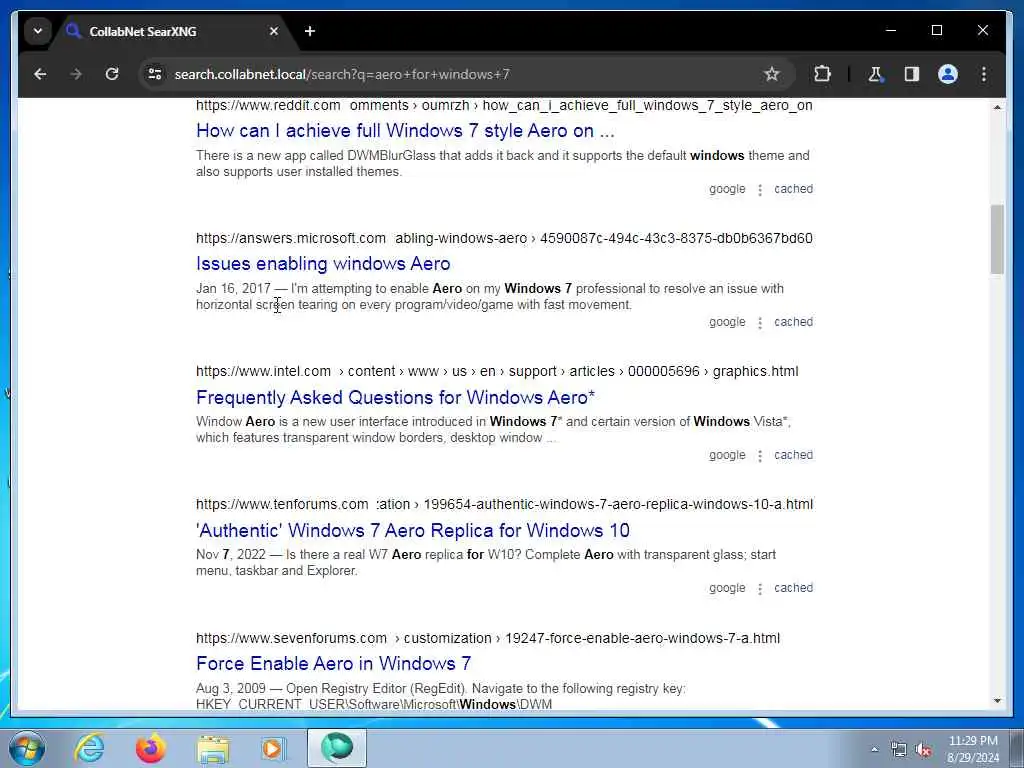Show hidden system tray icons
Image resolution: width=1024 pixels, height=768 pixels.
(x=874, y=749)
